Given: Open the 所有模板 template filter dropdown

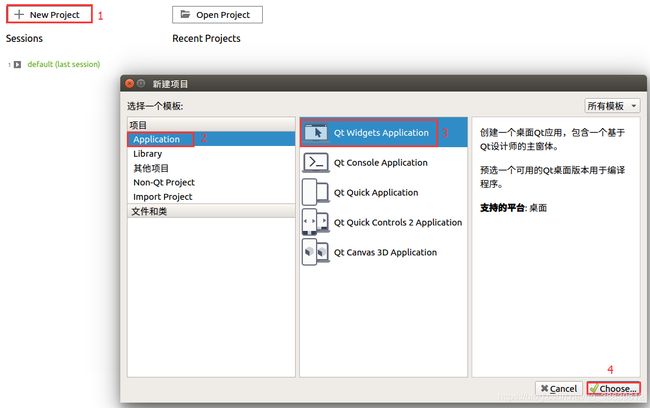Looking at the screenshot, I should point(612,106).
